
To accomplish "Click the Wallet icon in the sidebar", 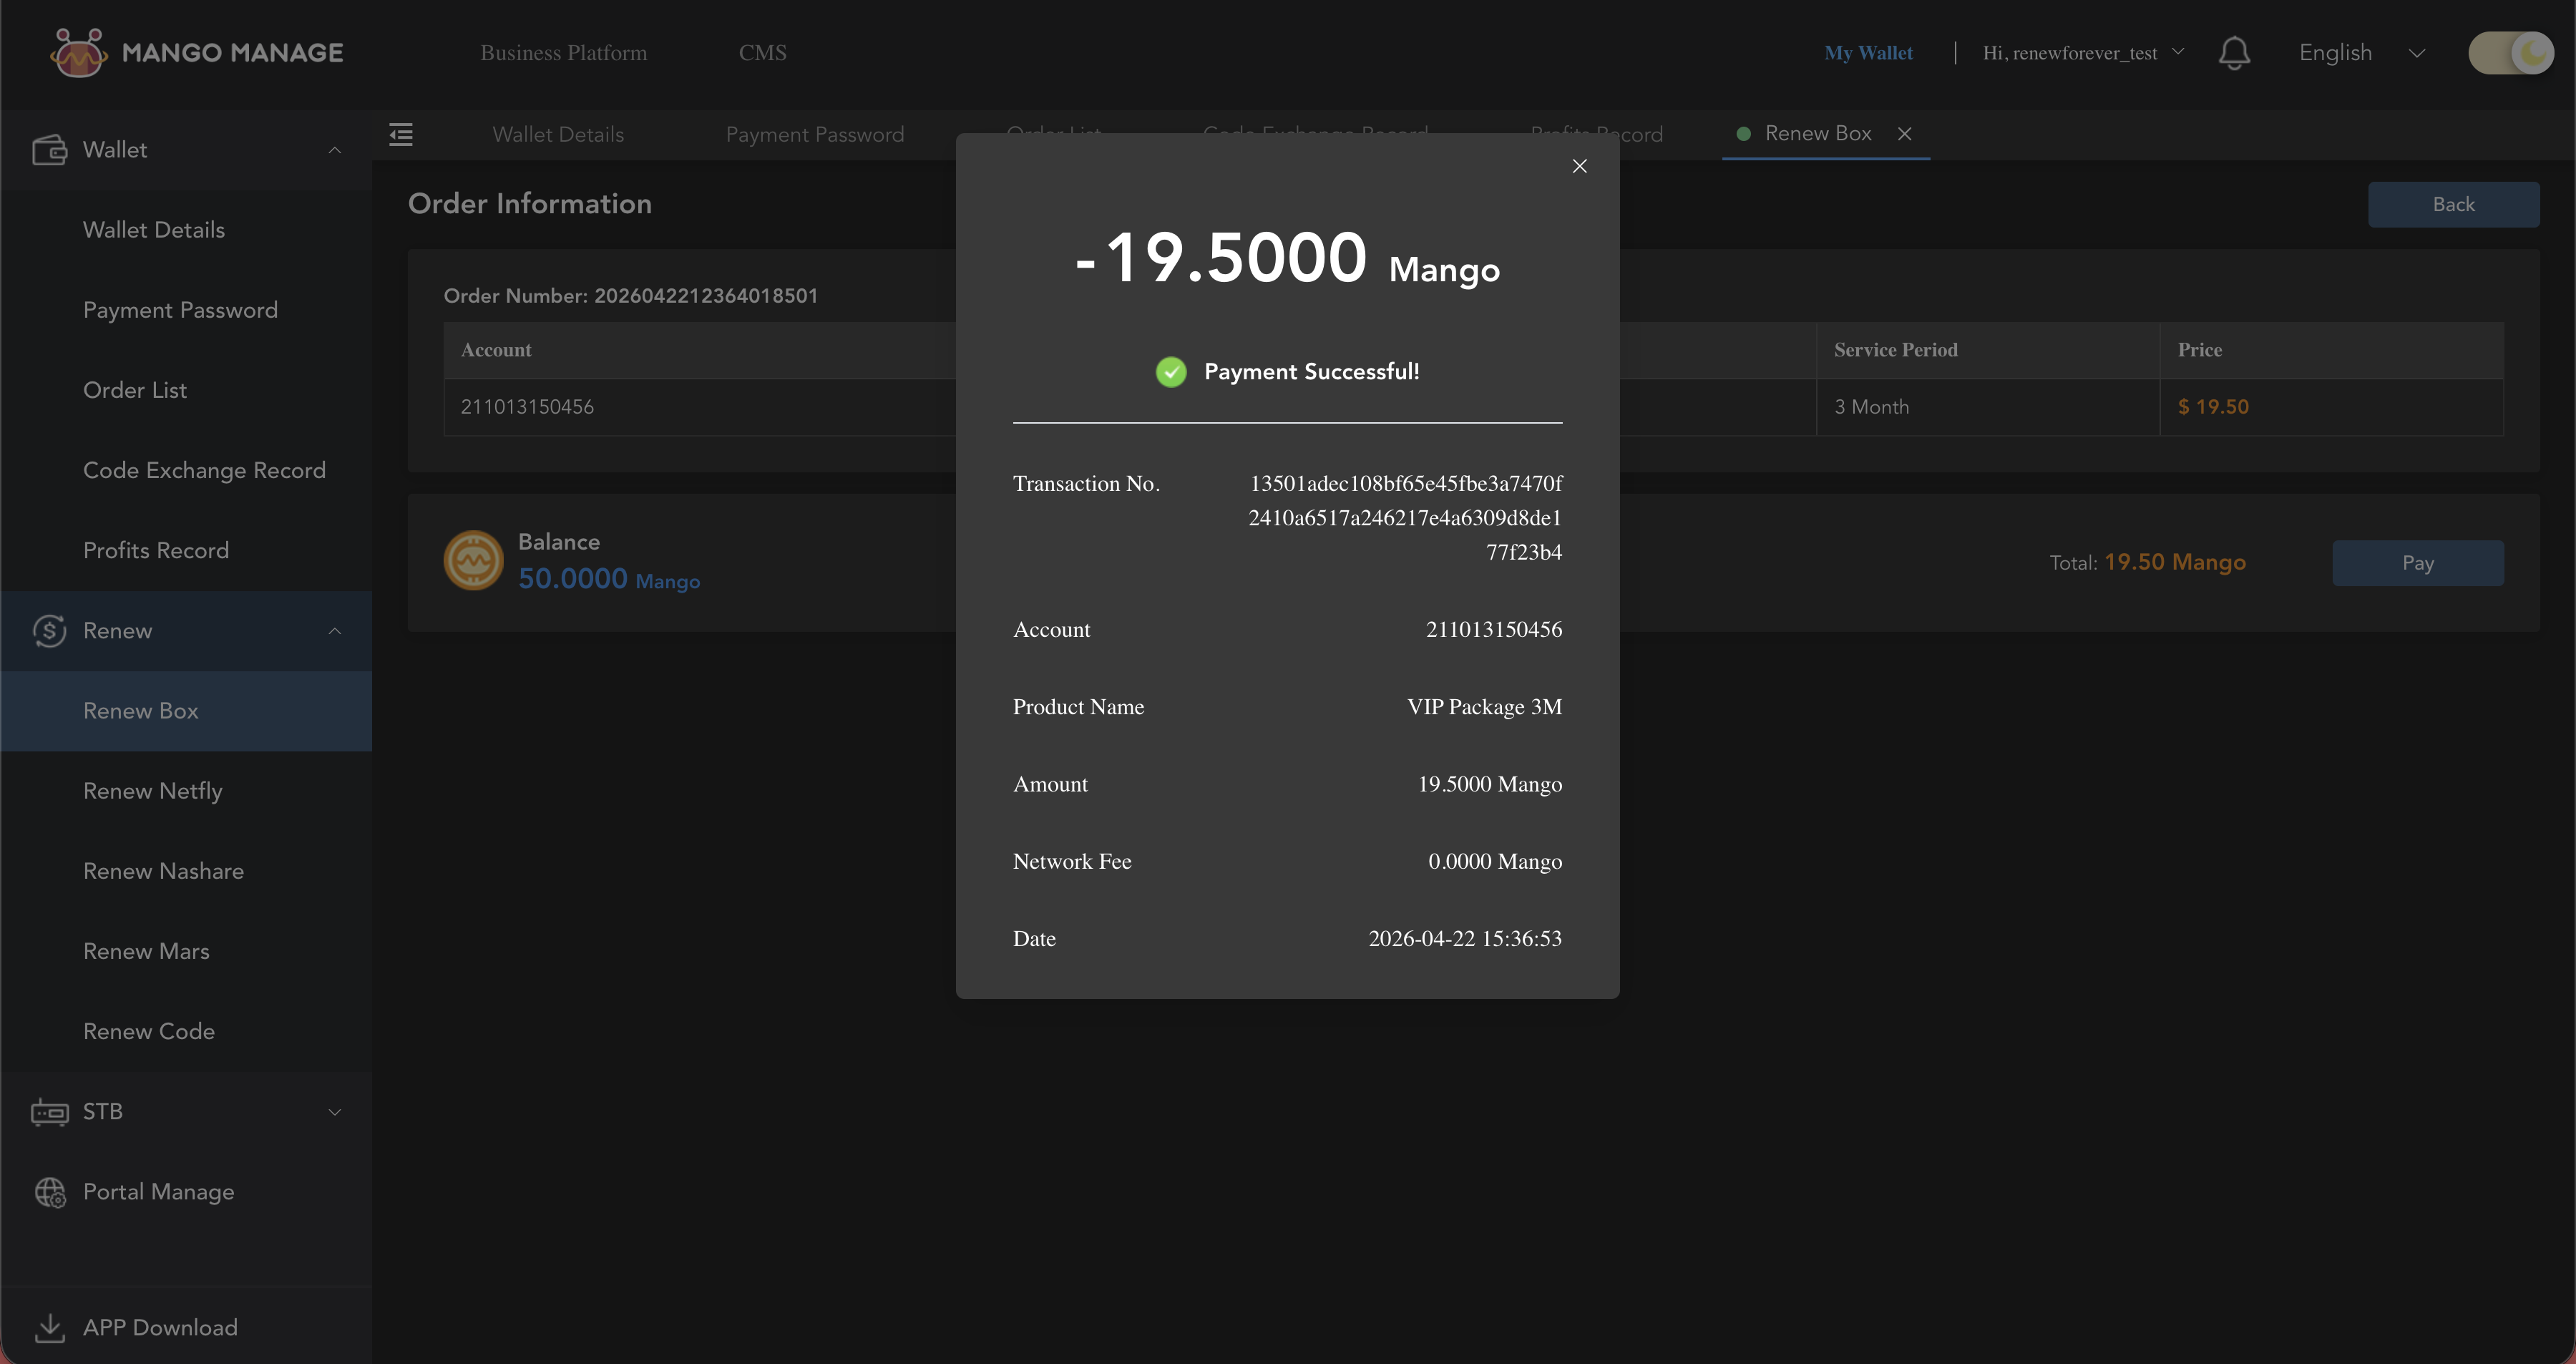I will [x=49, y=150].
